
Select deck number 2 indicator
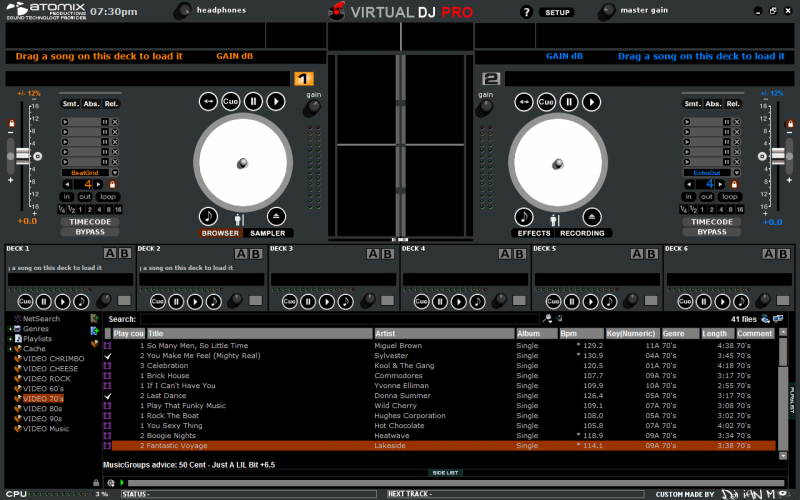pos(491,79)
